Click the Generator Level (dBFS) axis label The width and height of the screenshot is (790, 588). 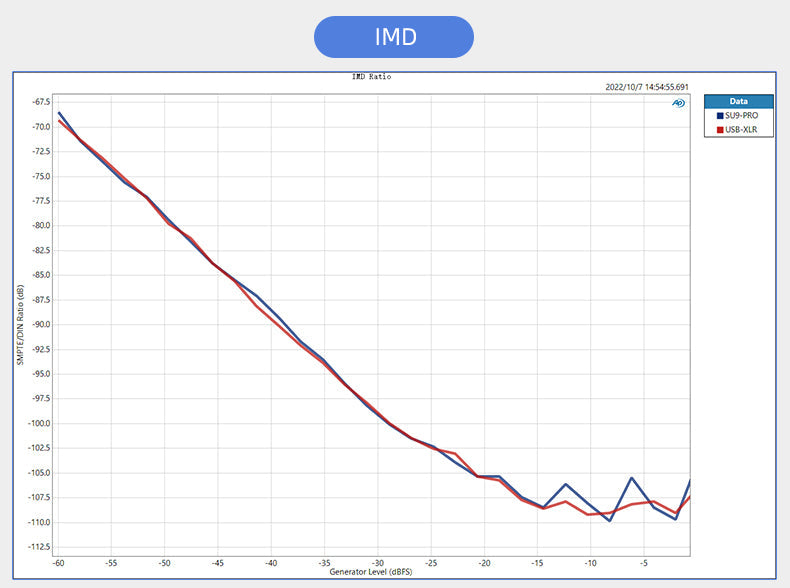[370, 571]
